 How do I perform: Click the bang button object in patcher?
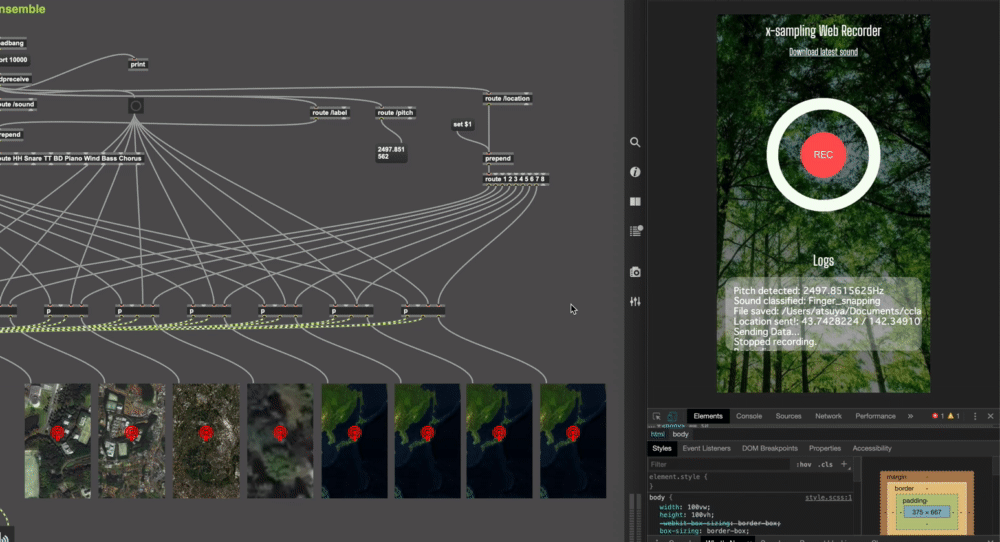click(136, 106)
